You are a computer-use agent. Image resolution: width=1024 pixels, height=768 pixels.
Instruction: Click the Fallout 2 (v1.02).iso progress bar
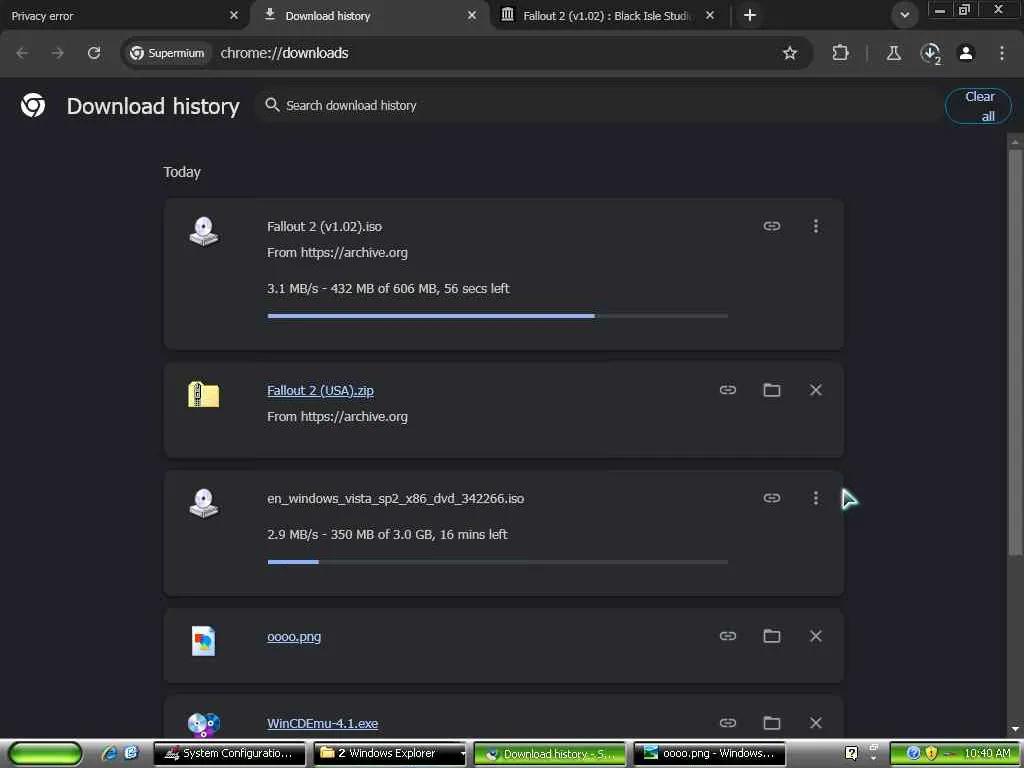pos(498,316)
